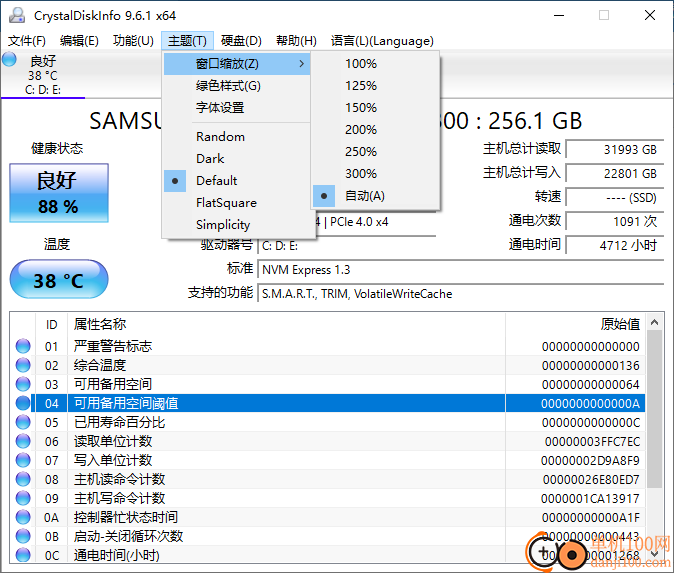
Task: Open the 功能(U) menu
Action: tap(133, 41)
